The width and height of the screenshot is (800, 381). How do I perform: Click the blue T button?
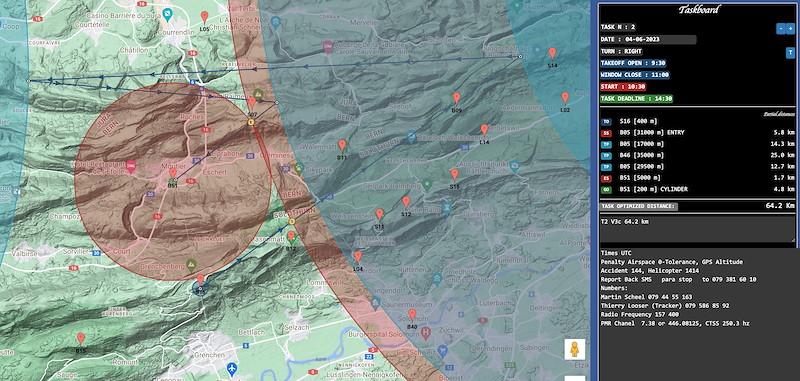pyautogui.click(x=790, y=53)
